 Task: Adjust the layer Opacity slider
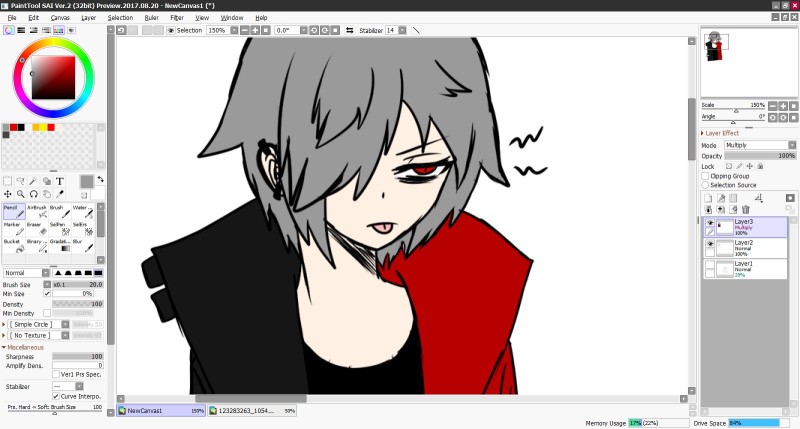pyautogui.click(x=760, y=156)
